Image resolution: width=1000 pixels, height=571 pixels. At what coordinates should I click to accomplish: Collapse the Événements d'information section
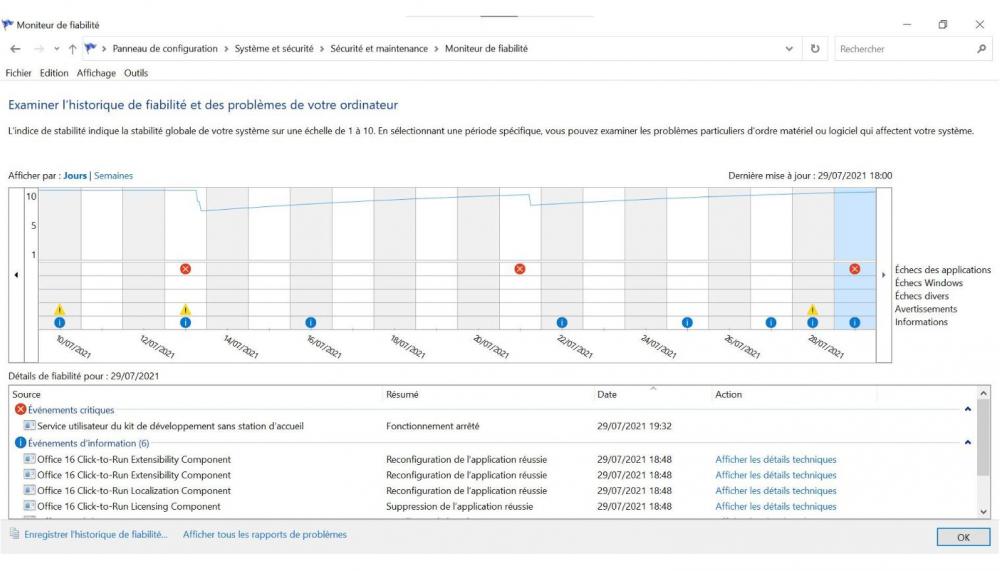(967, 442)
